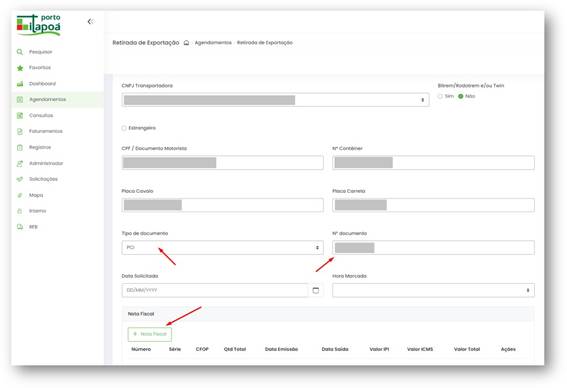Click the Administrador sidebar icon
567x388 pixels.
(20, 164)
